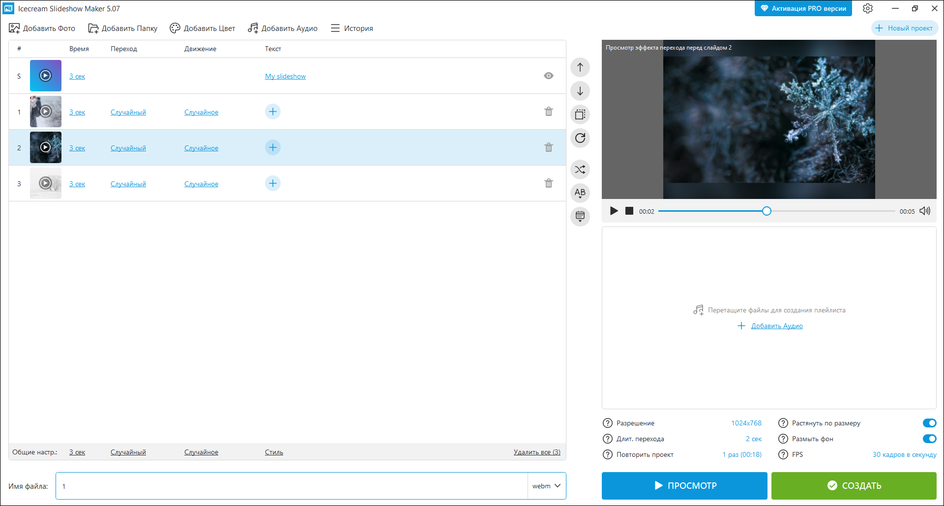Viewport: 944px width, 506px height.
Task: Stop the preview playback
Action: click(x=629, y=211)
